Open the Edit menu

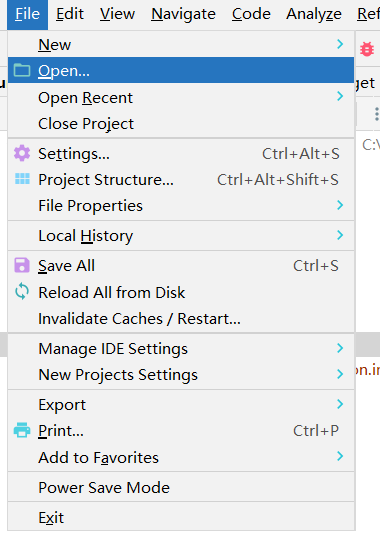(70, 14)
